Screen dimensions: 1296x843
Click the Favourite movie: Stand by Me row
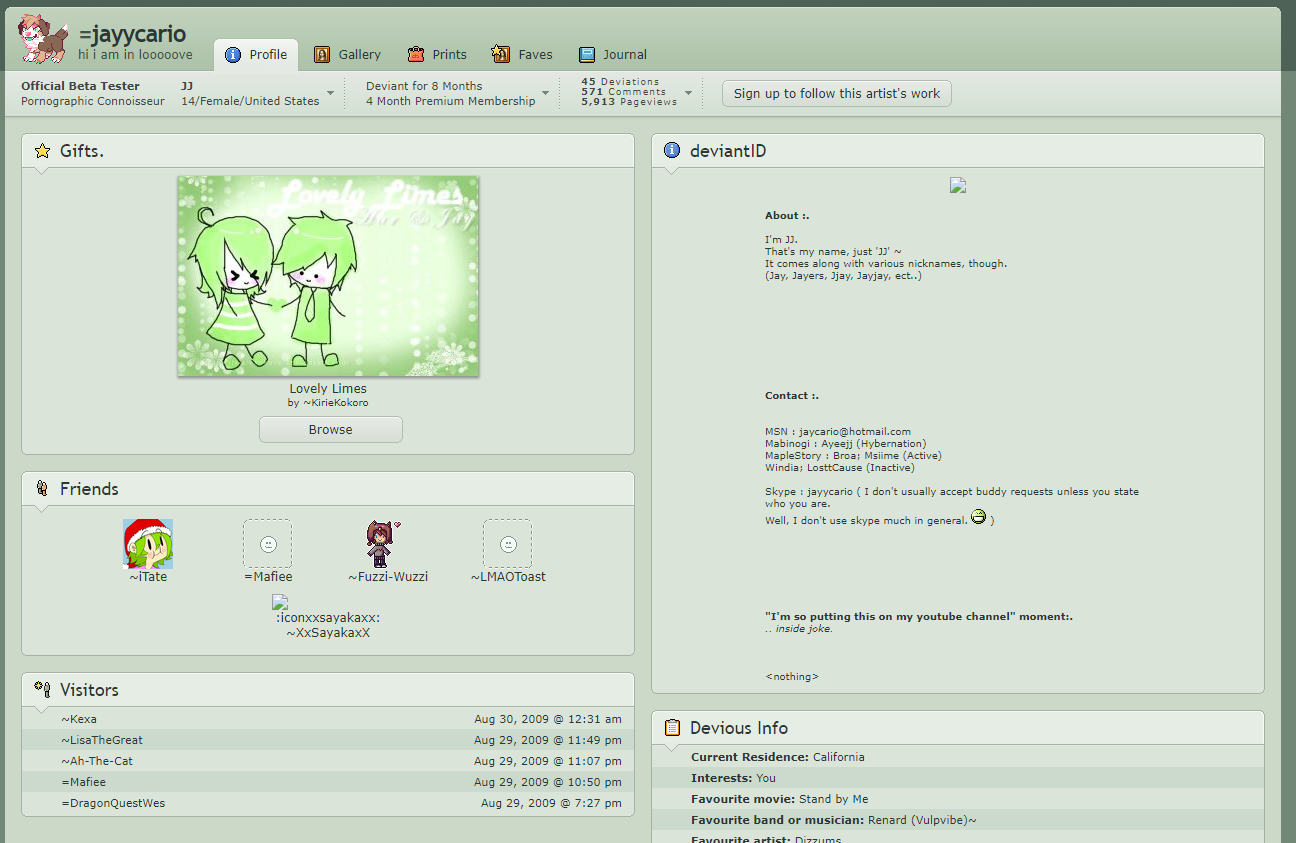click(x=958, y=799)
